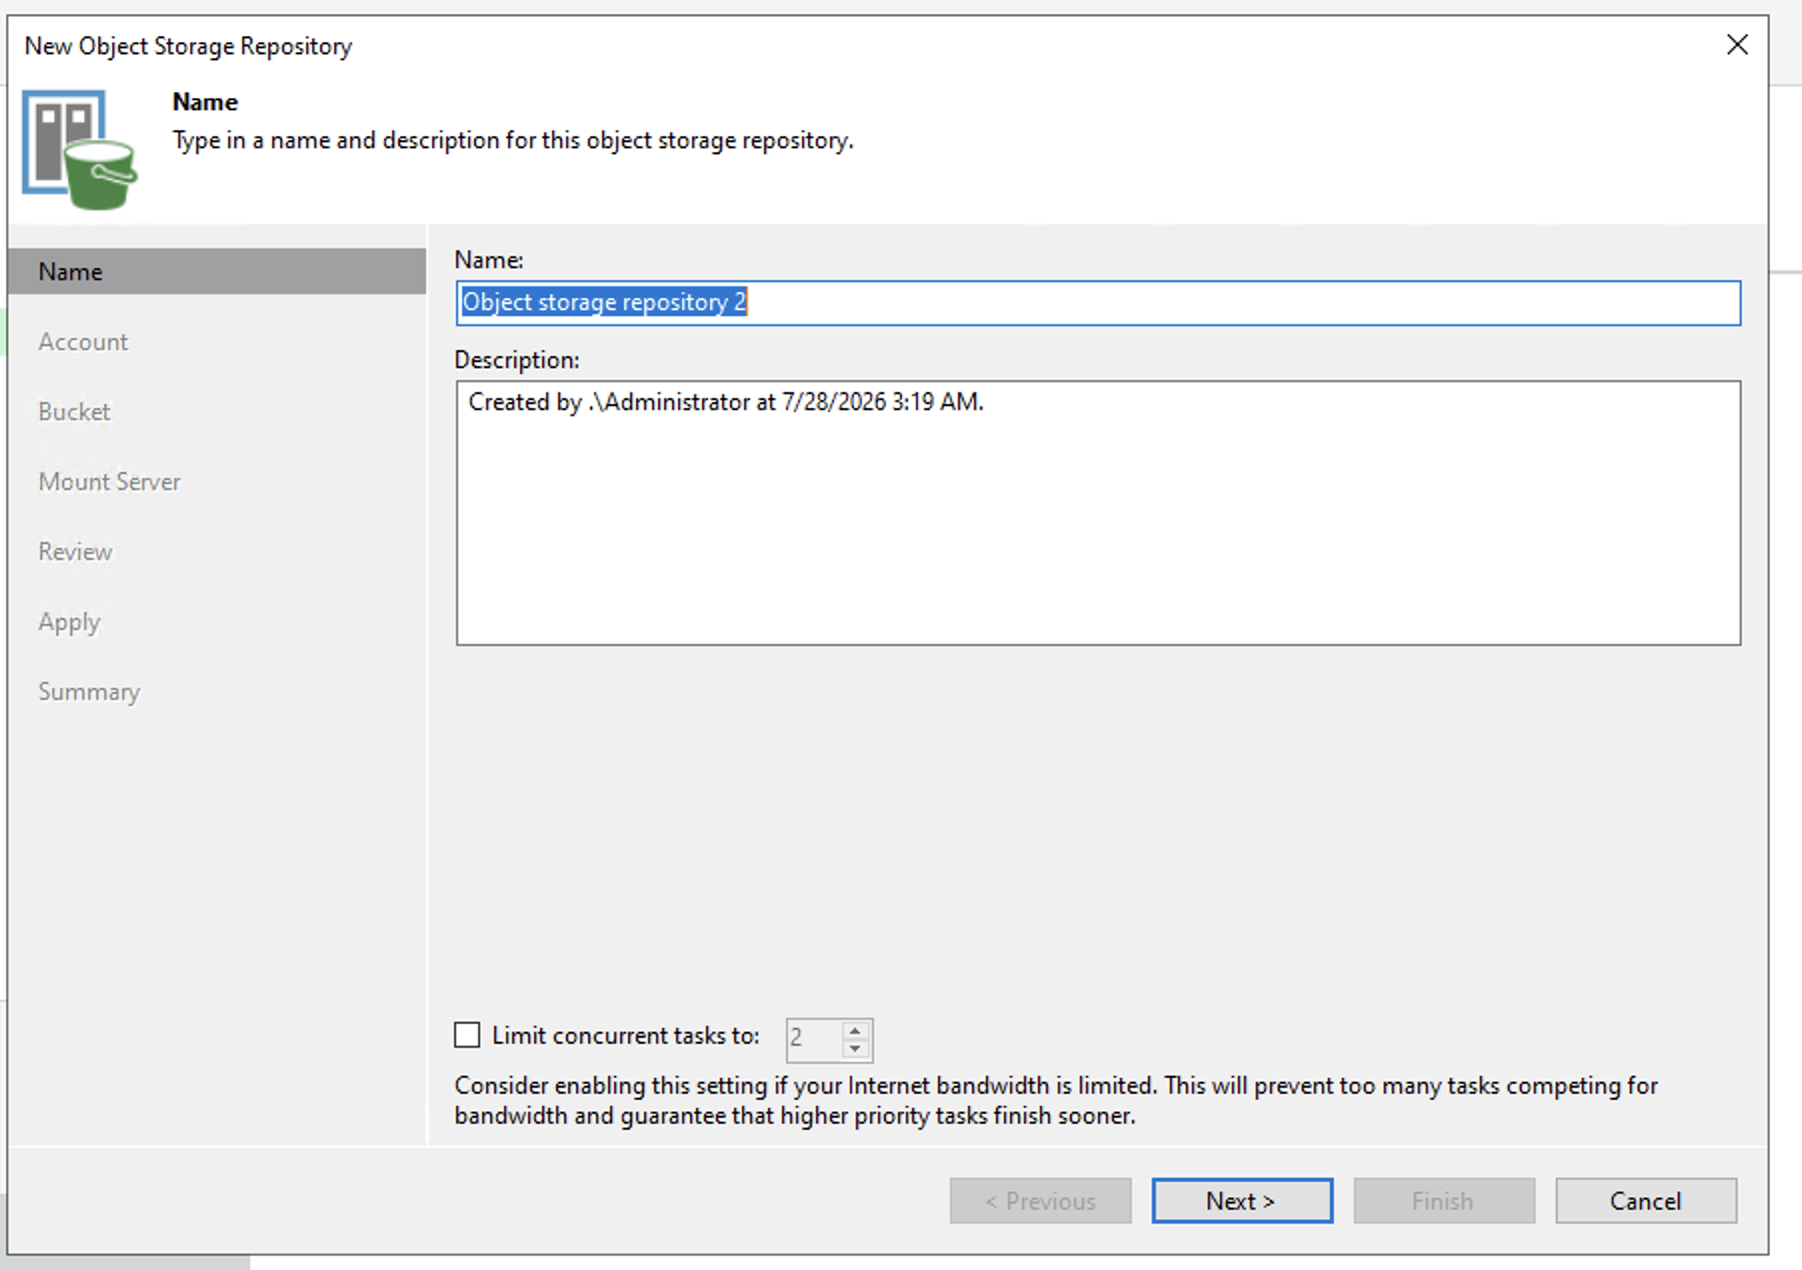Click the 'Type in a name and description' subtitle
The image size is (1802, 1270).
coord(513,140)
